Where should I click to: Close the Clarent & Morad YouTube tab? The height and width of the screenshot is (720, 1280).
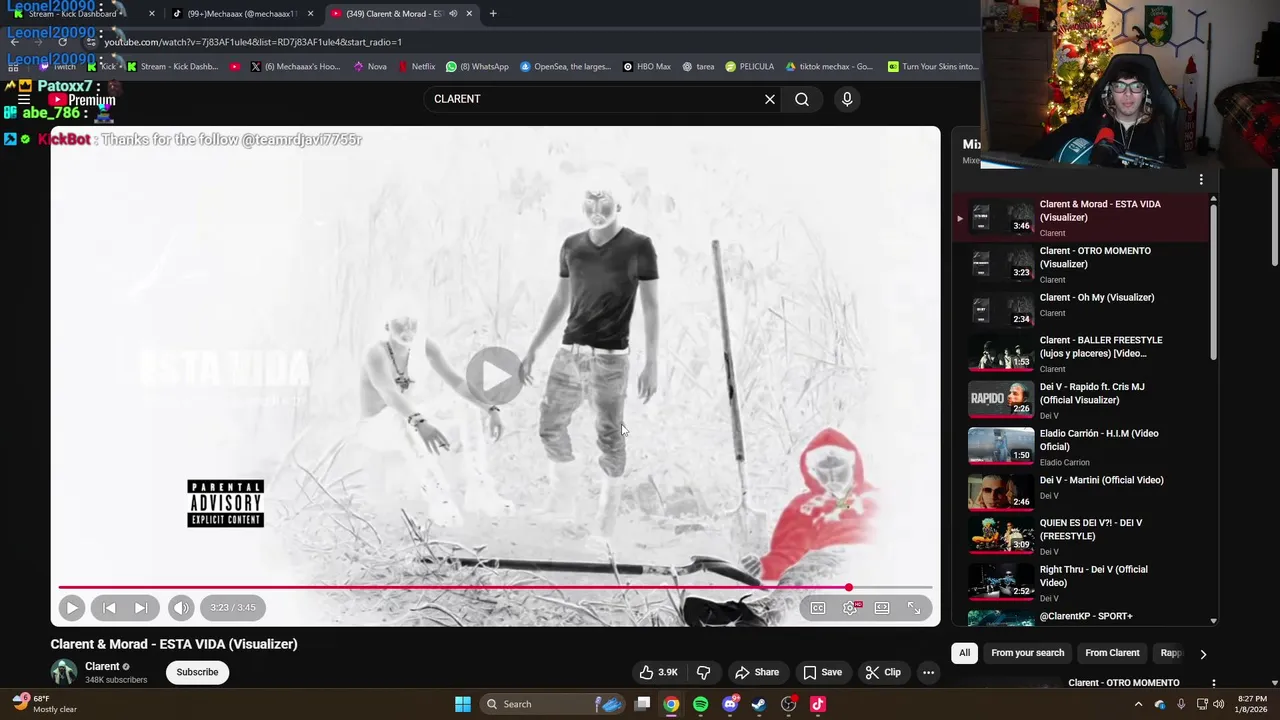click(x=469, y=14)
